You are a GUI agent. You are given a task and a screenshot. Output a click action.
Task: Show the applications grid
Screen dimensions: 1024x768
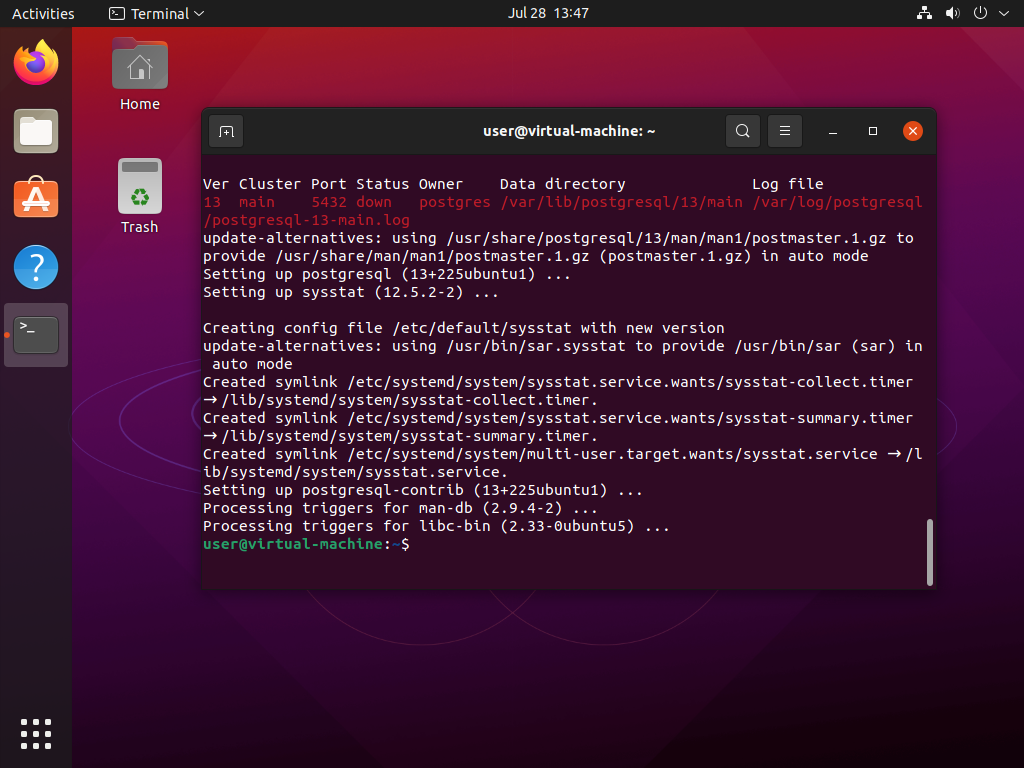point(36,733)
